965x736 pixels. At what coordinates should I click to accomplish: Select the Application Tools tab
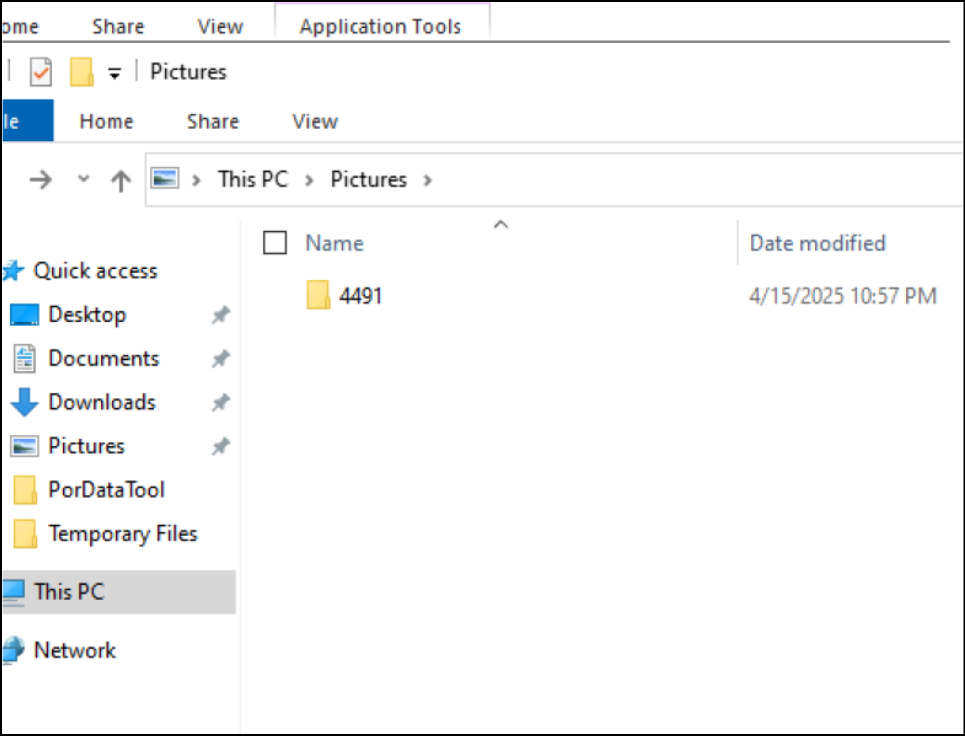pos(380,27)
